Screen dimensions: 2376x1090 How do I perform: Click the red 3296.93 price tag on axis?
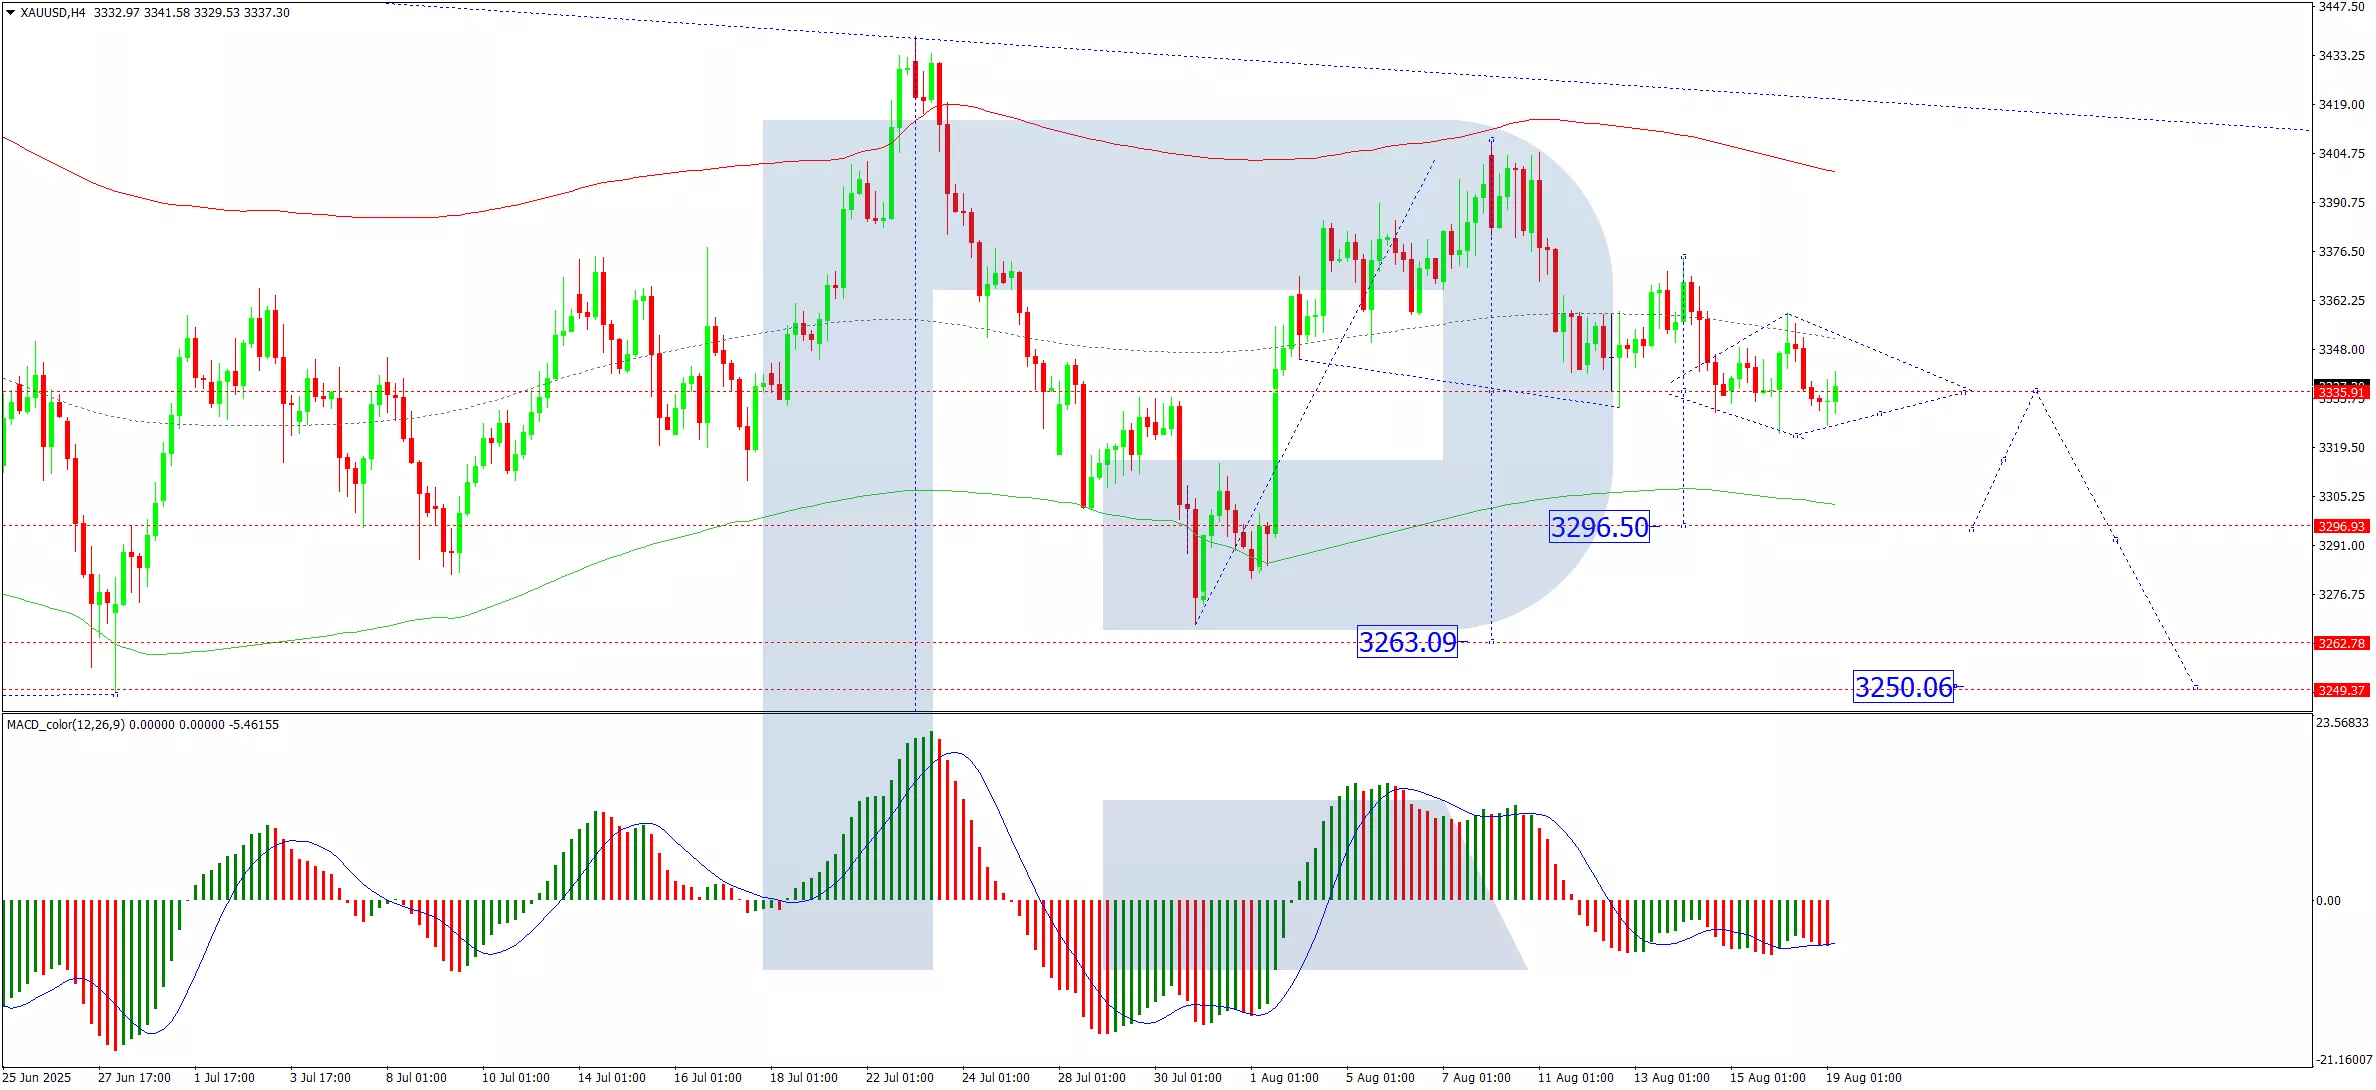point(2341,526)
